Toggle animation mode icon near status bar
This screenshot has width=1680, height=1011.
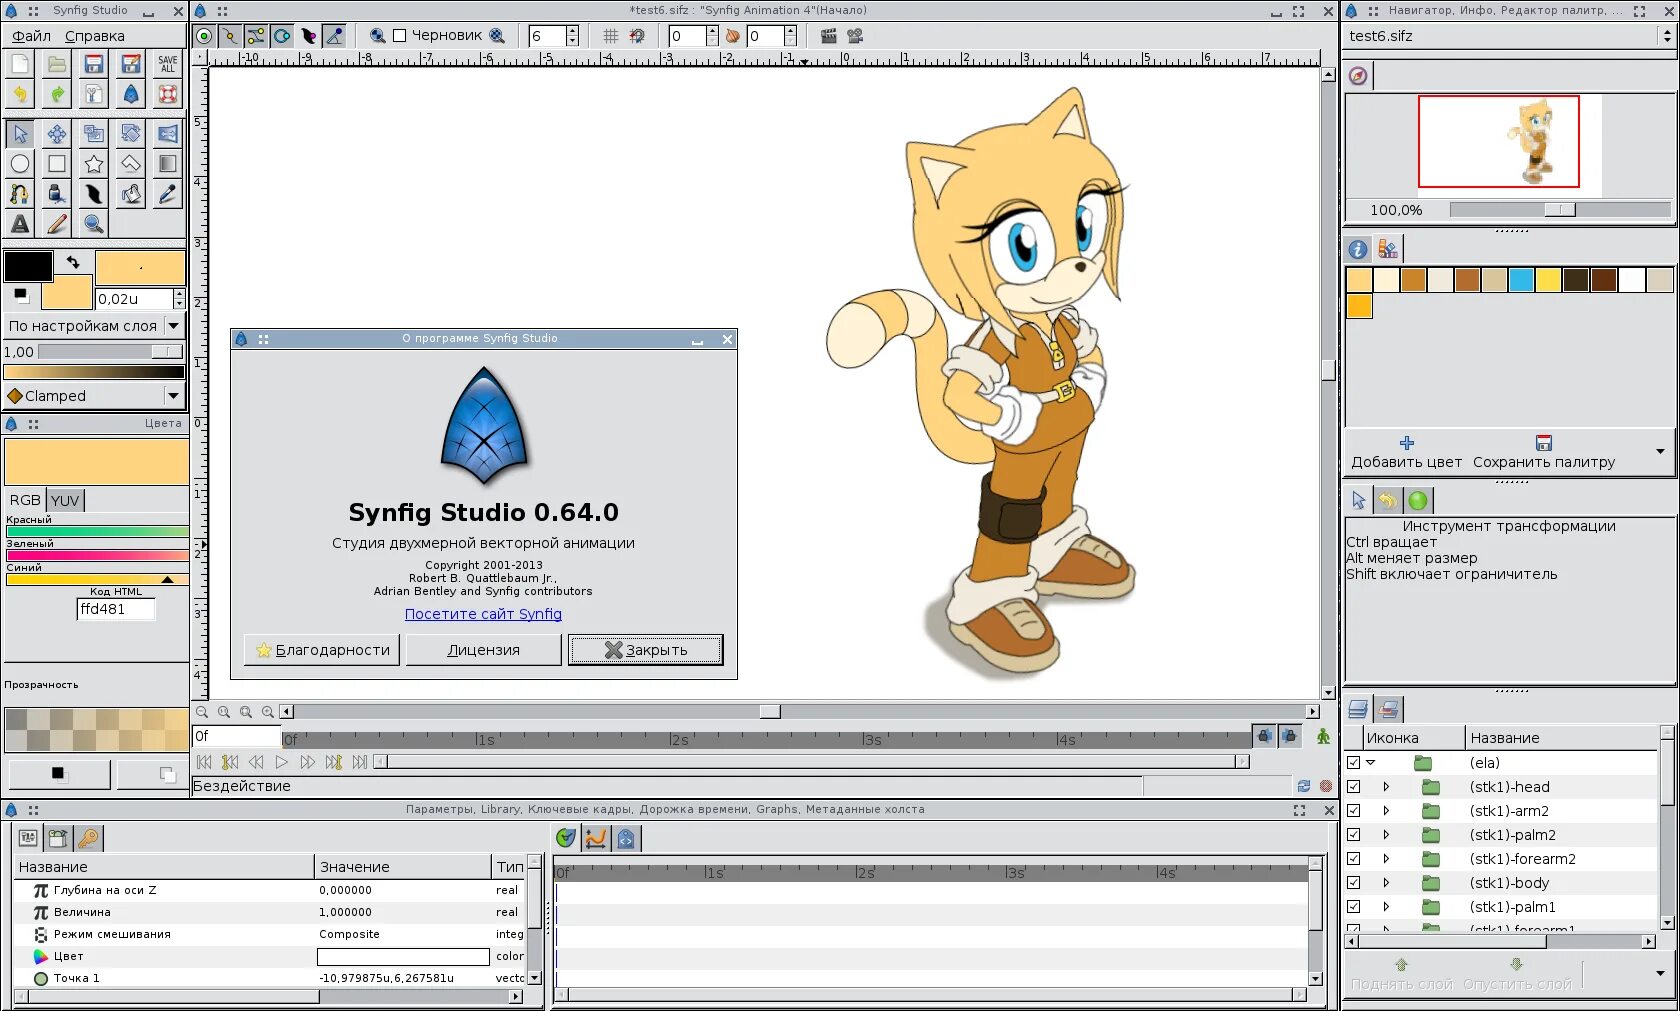point(1323,736)
